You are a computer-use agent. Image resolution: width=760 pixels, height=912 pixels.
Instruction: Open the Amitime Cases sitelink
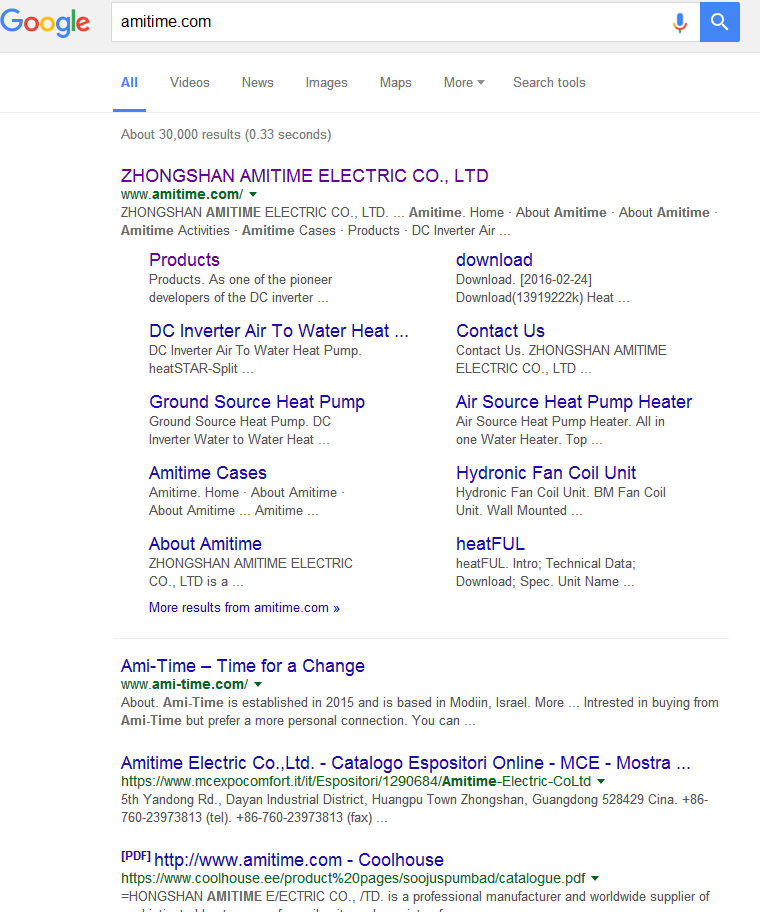208,473
